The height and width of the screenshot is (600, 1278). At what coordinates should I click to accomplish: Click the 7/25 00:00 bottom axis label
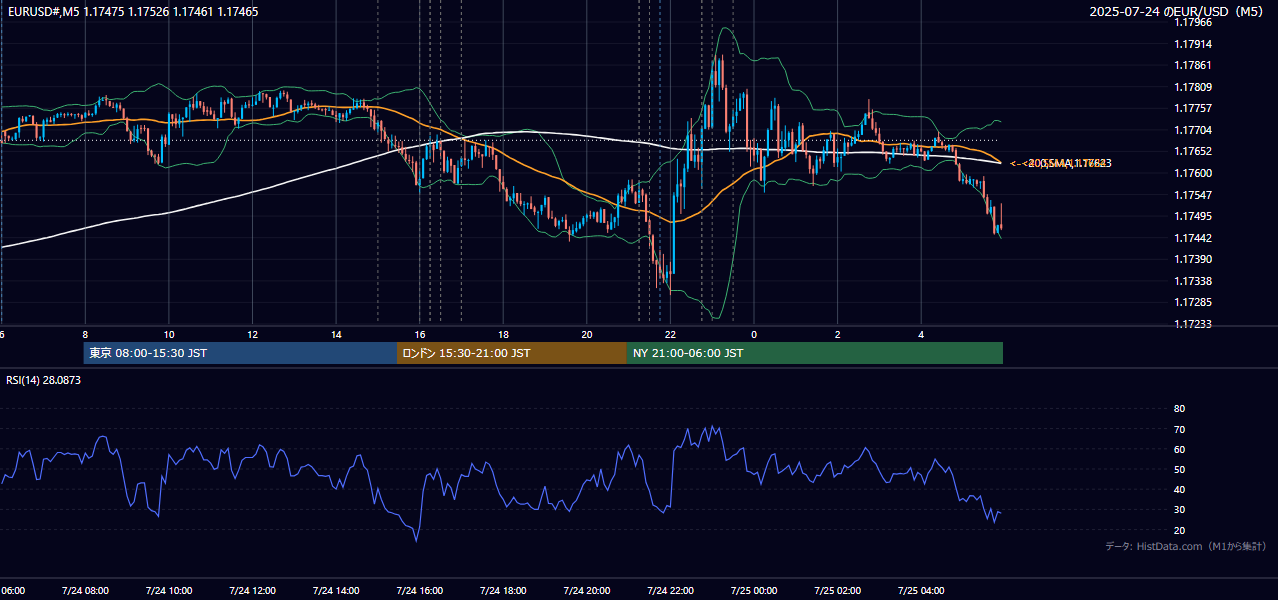pyautogui.click(x=754, y=590)
